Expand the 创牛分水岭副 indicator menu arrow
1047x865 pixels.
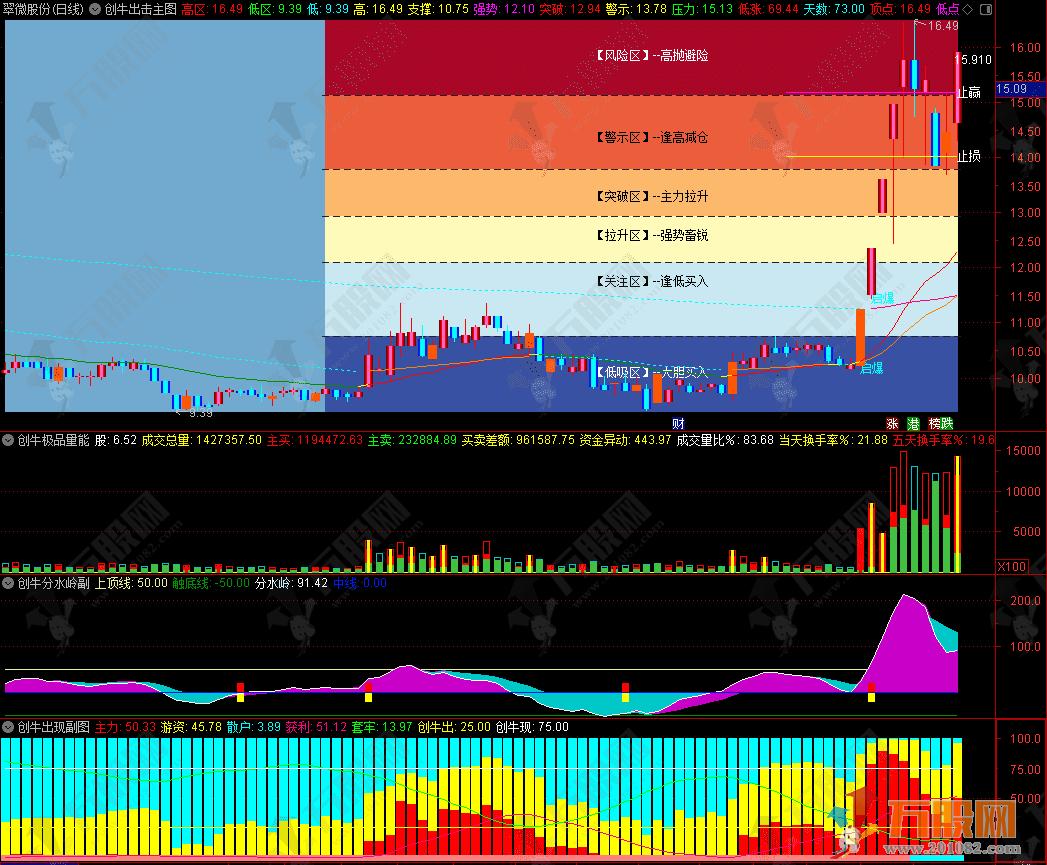[x=8, y=583]
